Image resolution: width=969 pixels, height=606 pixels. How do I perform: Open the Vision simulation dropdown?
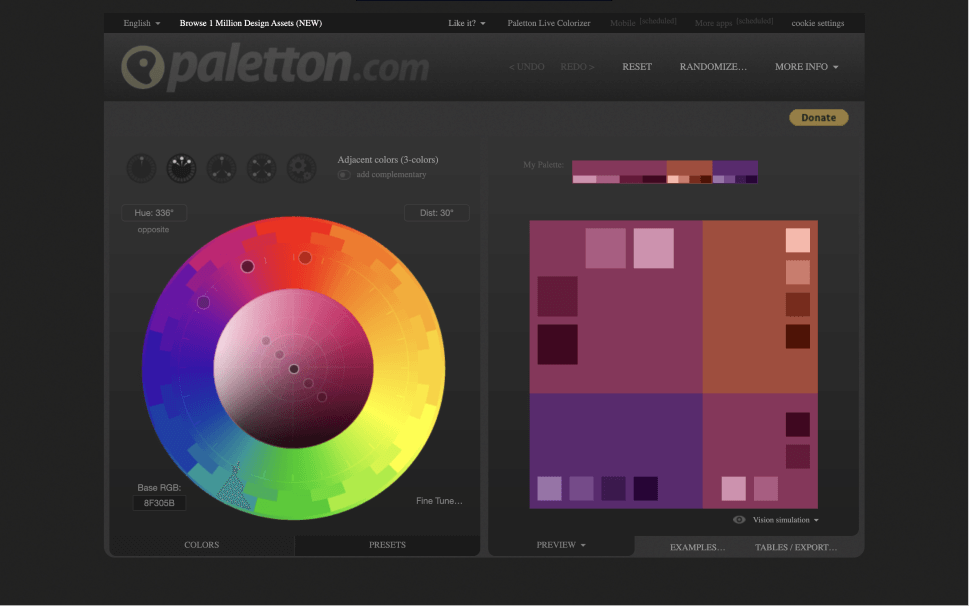tap(785, 520)
